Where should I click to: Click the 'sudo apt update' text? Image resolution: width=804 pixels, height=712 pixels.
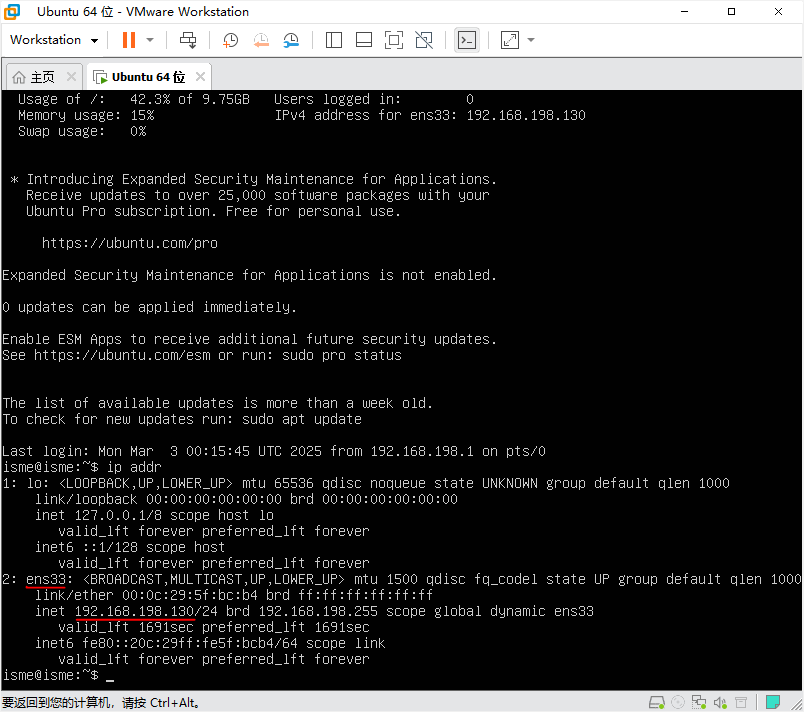coord(302,419)
